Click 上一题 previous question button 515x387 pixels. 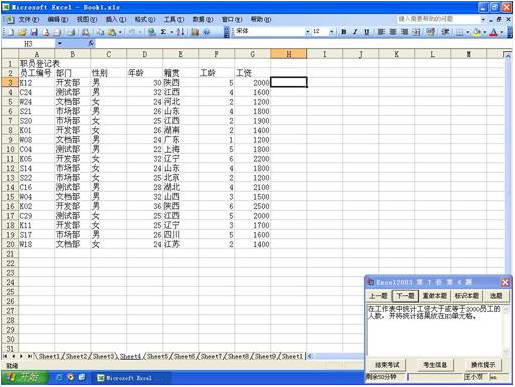[379, 296]
